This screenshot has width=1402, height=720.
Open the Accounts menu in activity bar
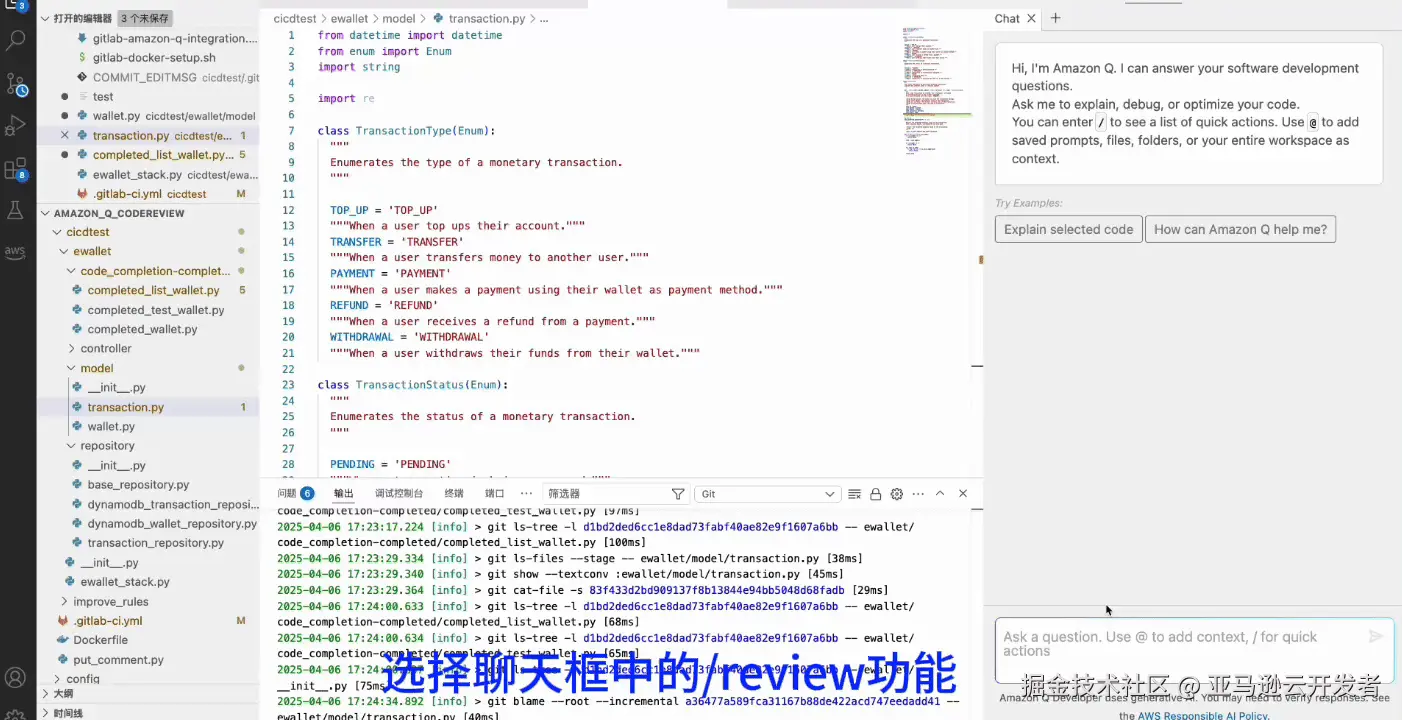(x=16, y=679)
